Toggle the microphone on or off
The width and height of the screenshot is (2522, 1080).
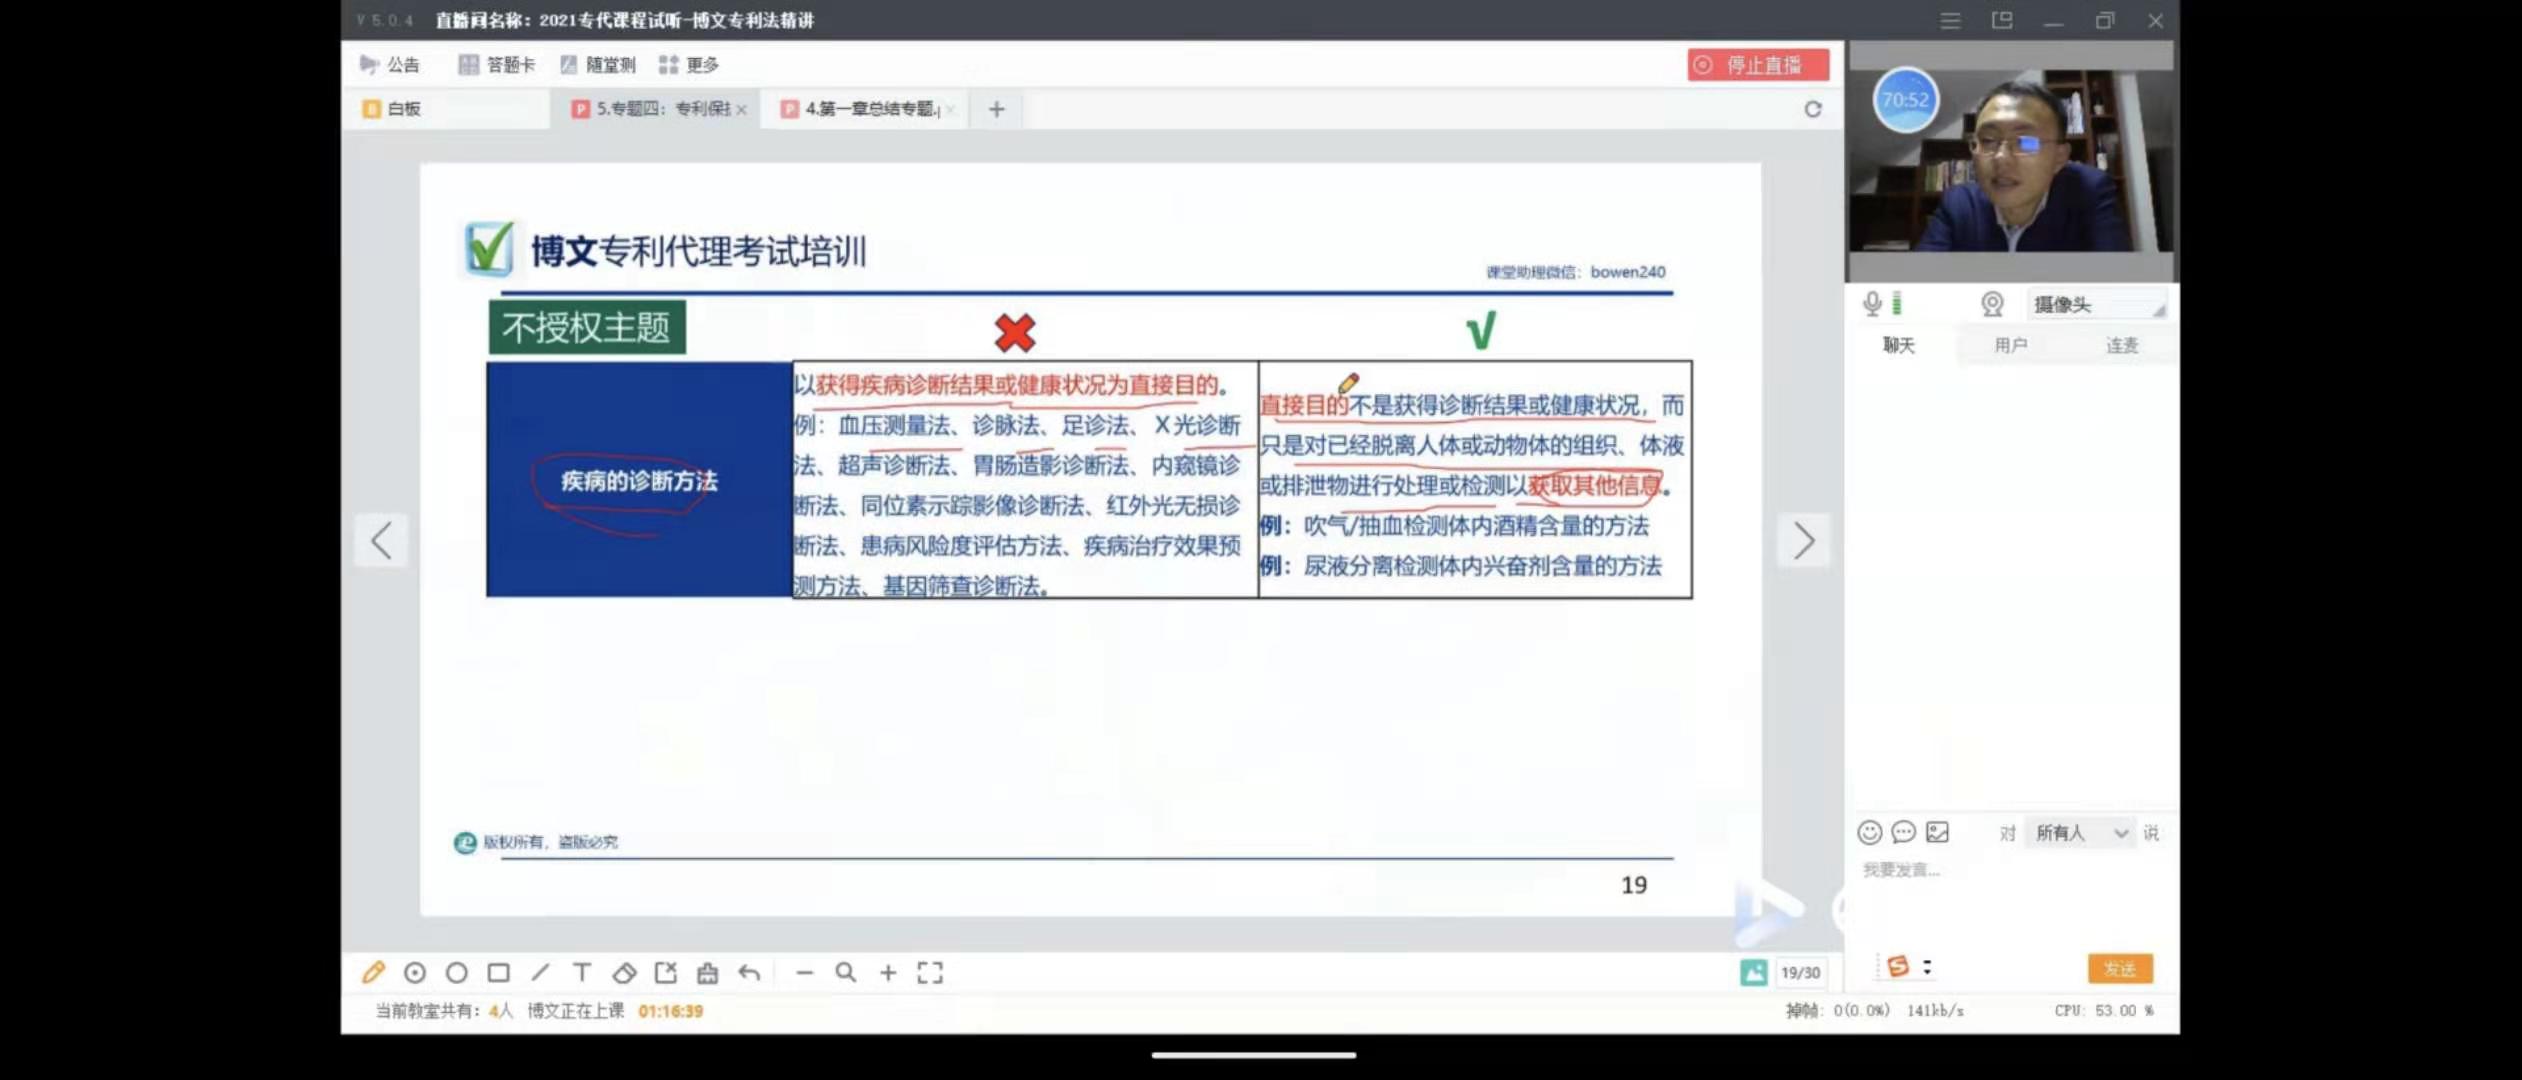tap(1872, 304)
